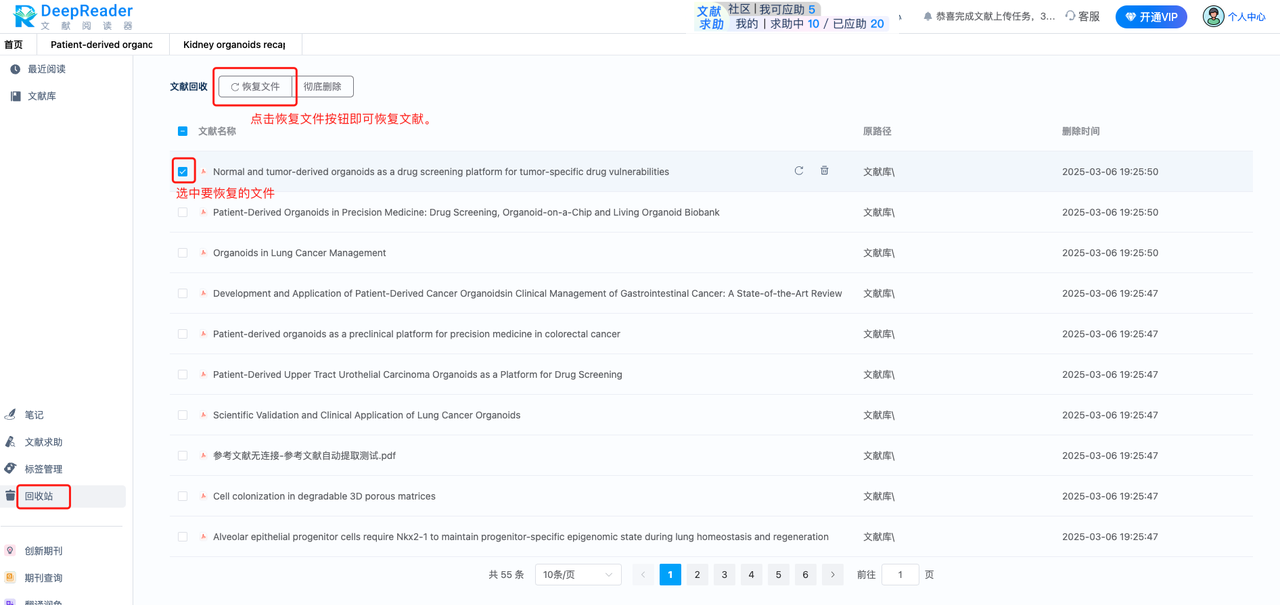This screenshot has height=605, width=1280.
Task: Open the 10条/页 page size dropdown
Action: pos(577,574)
